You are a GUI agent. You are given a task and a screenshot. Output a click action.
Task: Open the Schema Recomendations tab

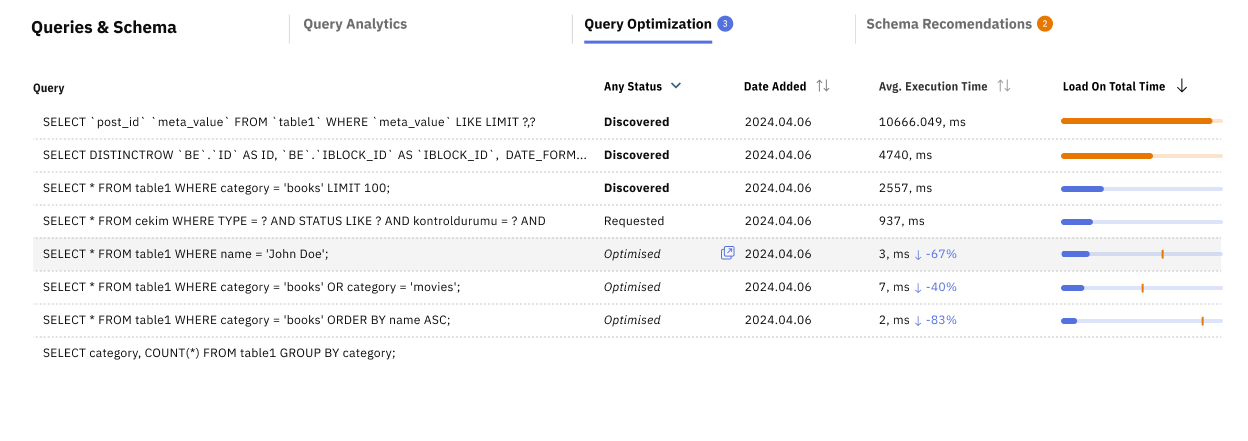coord(948,24)
